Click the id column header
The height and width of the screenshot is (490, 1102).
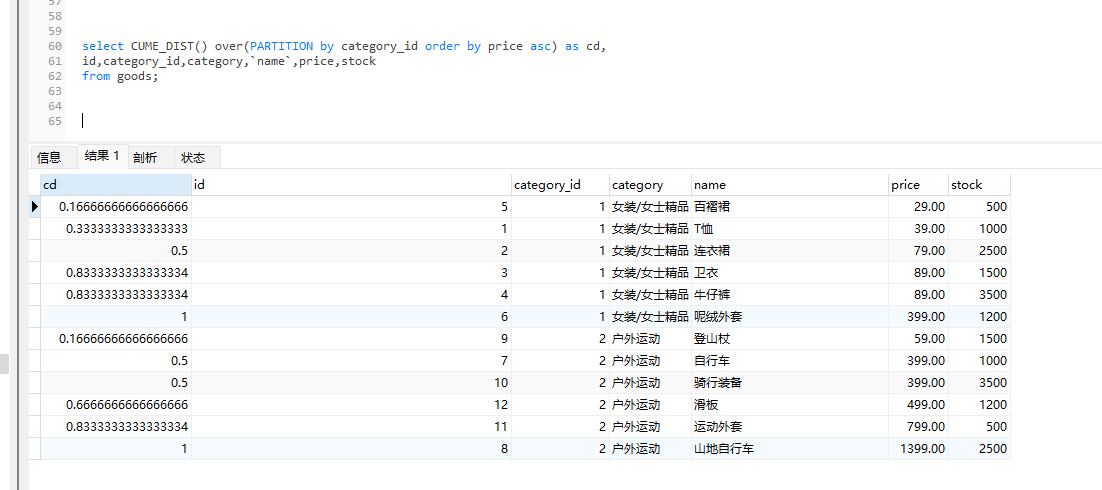(x=351, y=185)
